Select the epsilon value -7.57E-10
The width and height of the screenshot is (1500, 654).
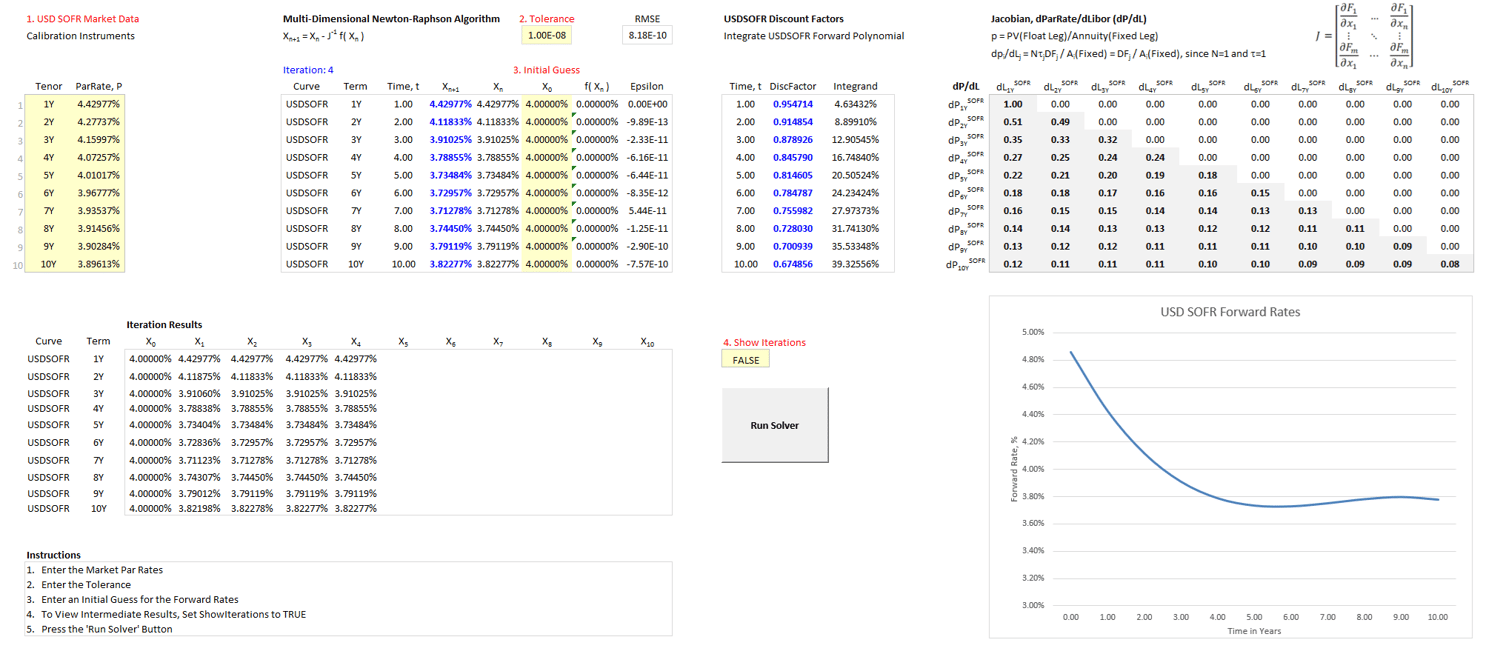[x=647, y=265]
